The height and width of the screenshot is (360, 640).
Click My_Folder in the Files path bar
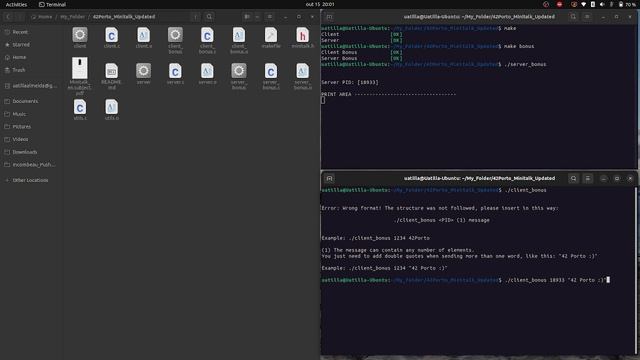(72, 17)
